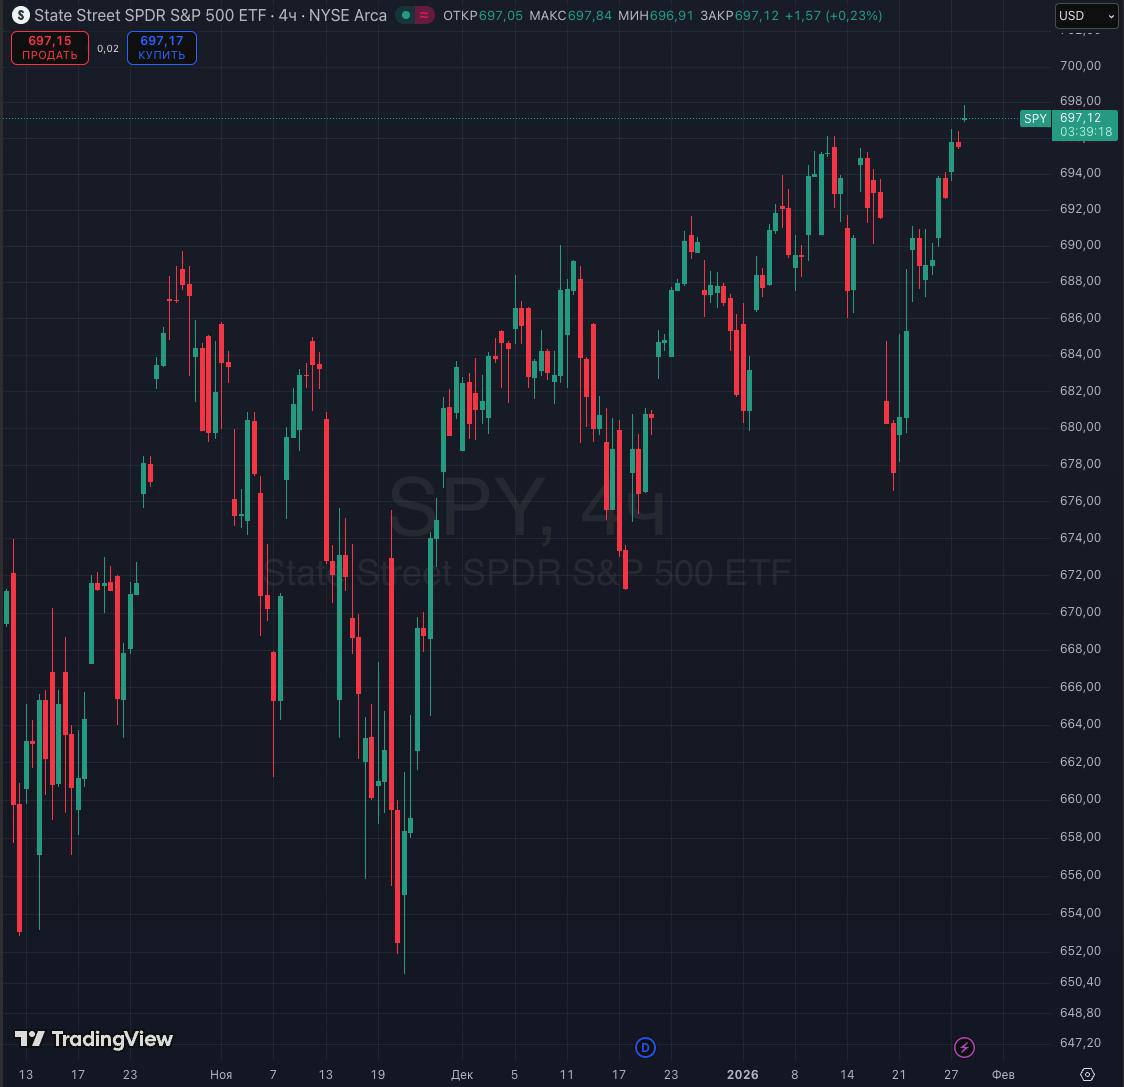Click the 19 date label on time axis
This screenshot has width=1124, height=1087.
(x=378, y=1074)
